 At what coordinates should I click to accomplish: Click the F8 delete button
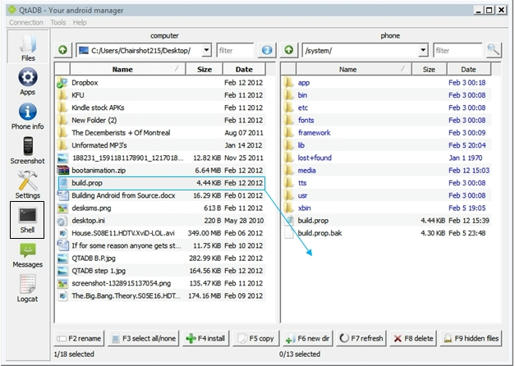click(413, 338)
